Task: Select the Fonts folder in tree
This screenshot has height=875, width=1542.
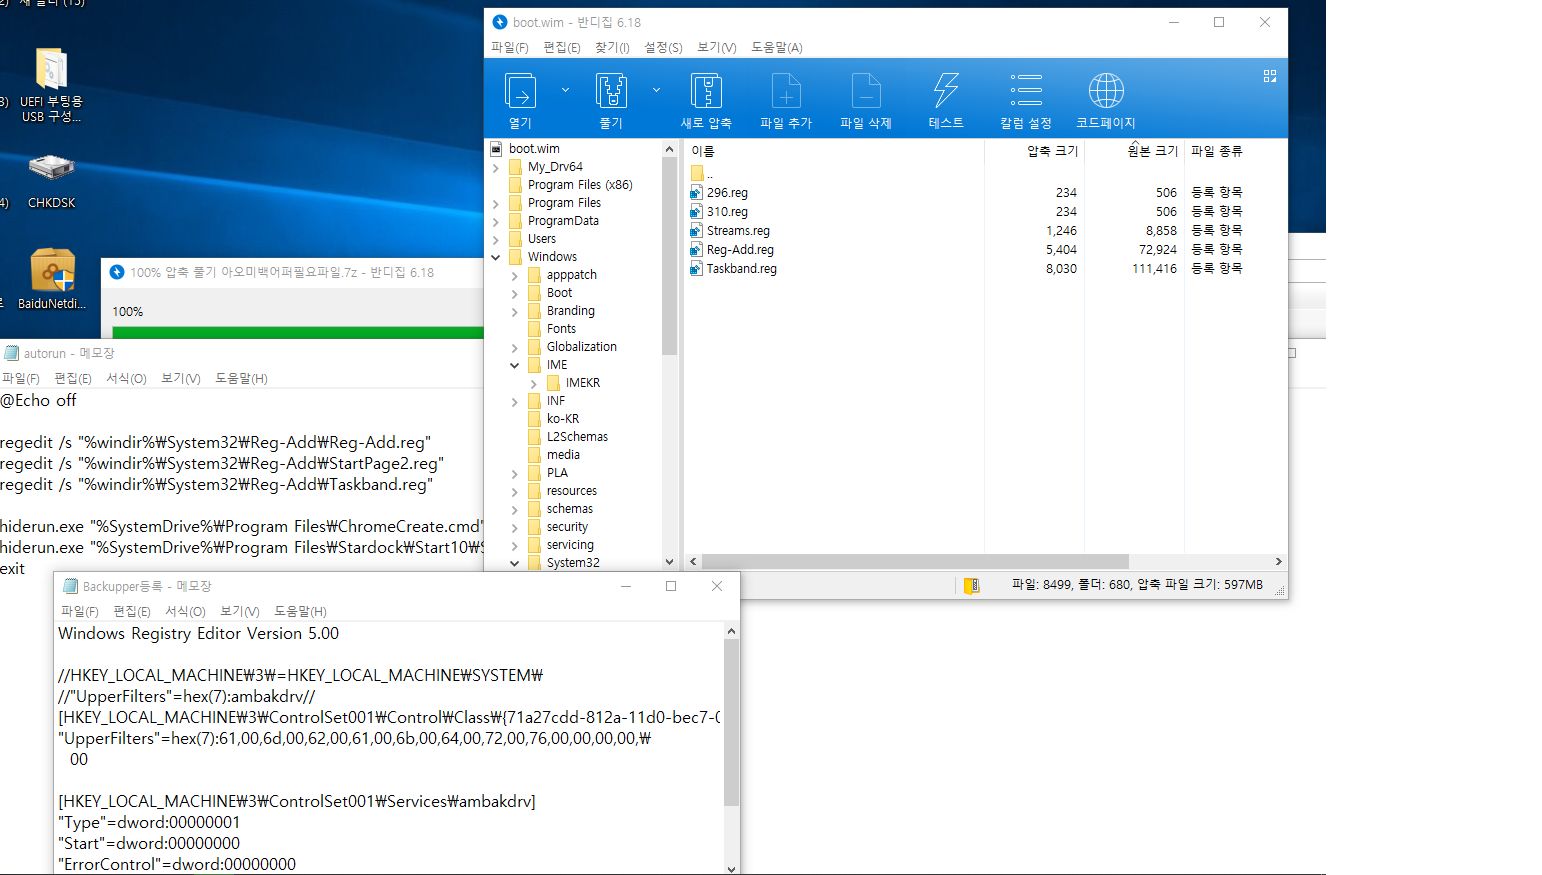Action: coord(561,329)
